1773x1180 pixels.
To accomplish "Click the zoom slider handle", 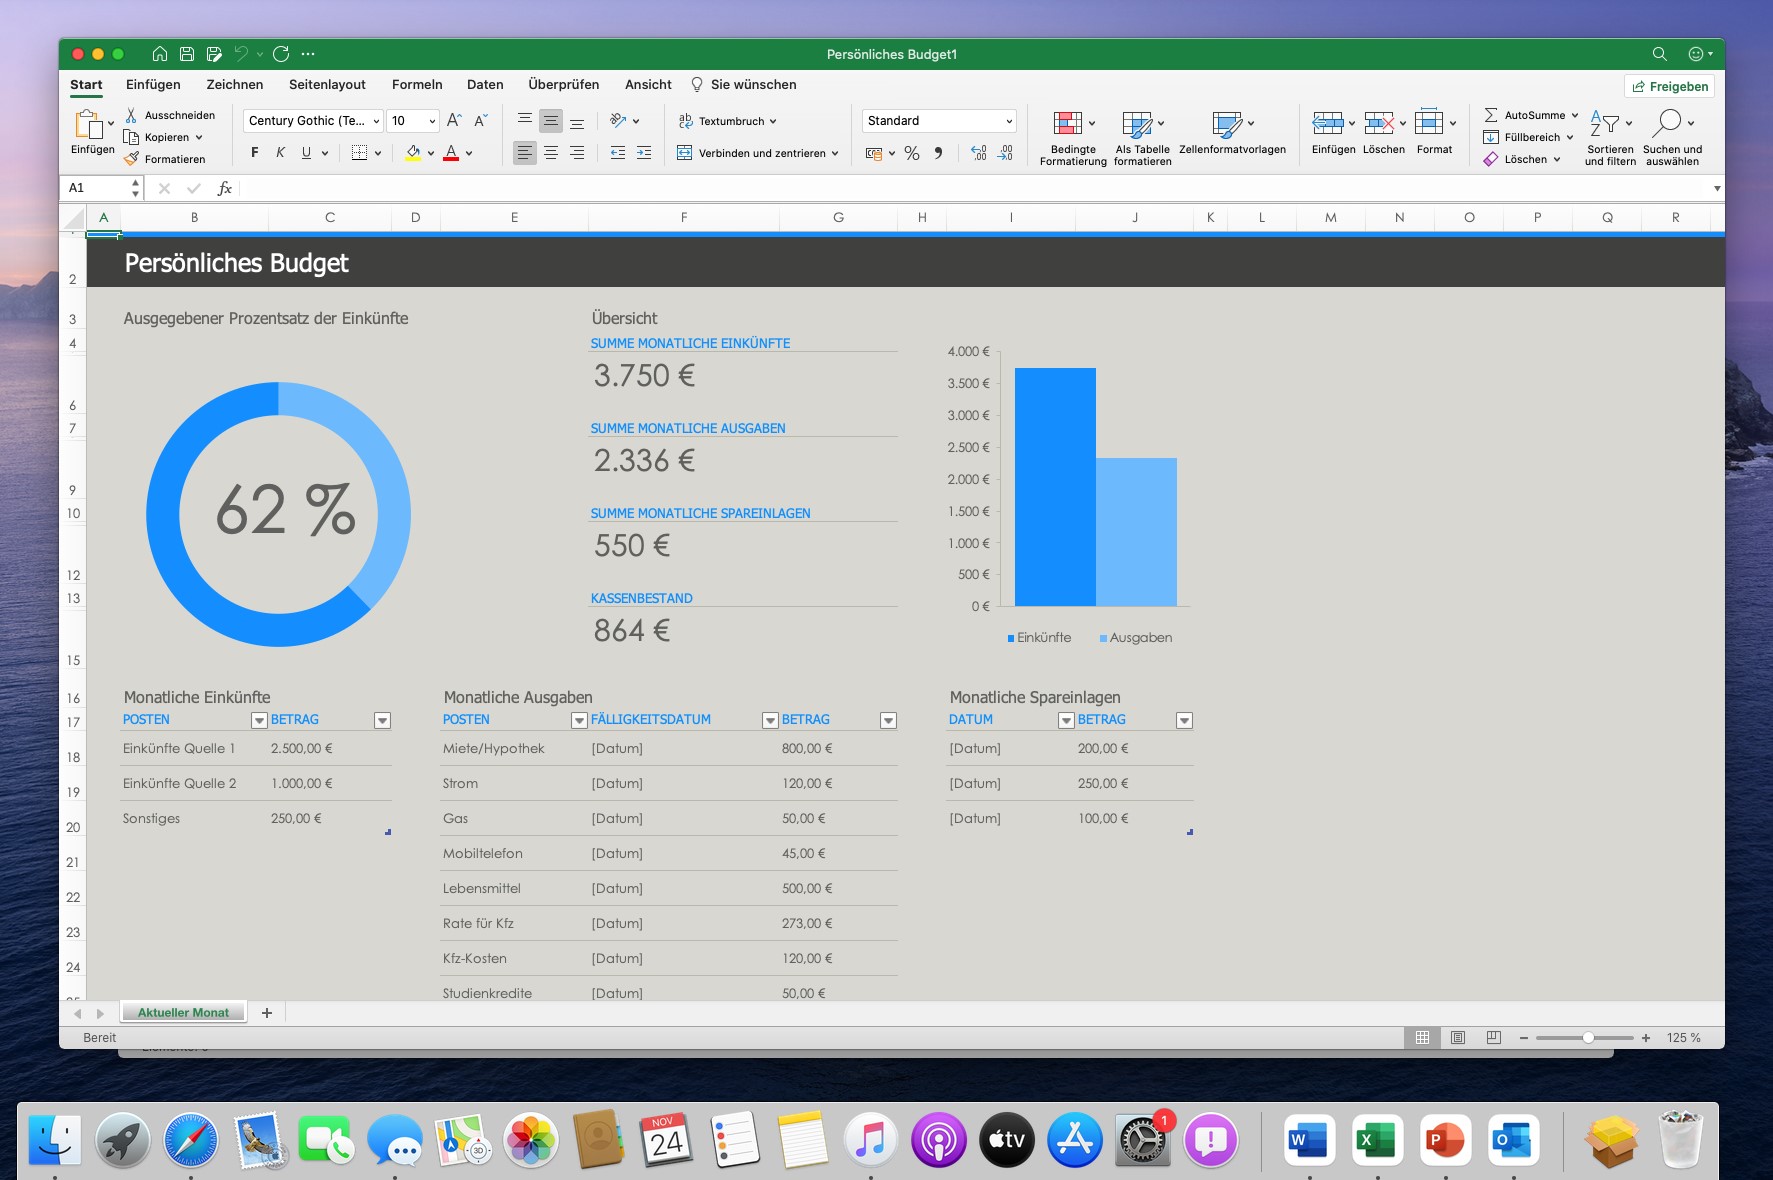I will point(1588,1038).
